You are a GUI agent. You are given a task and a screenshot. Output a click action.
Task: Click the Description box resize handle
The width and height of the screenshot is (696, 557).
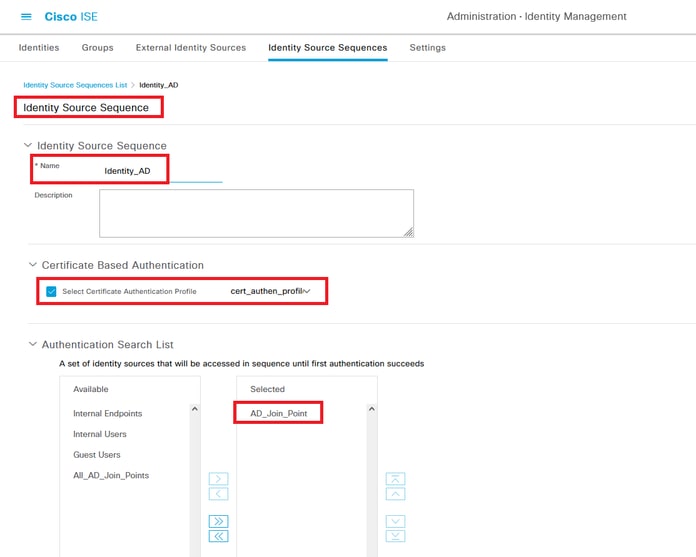(409, 232)
